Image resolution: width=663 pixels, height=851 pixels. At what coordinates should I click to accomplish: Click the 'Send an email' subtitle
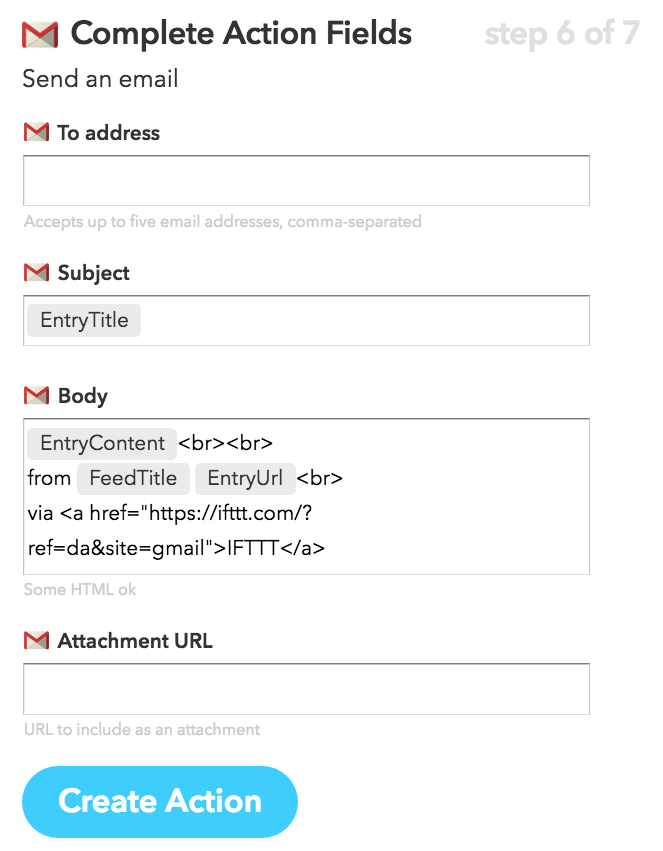coord(100,78)
